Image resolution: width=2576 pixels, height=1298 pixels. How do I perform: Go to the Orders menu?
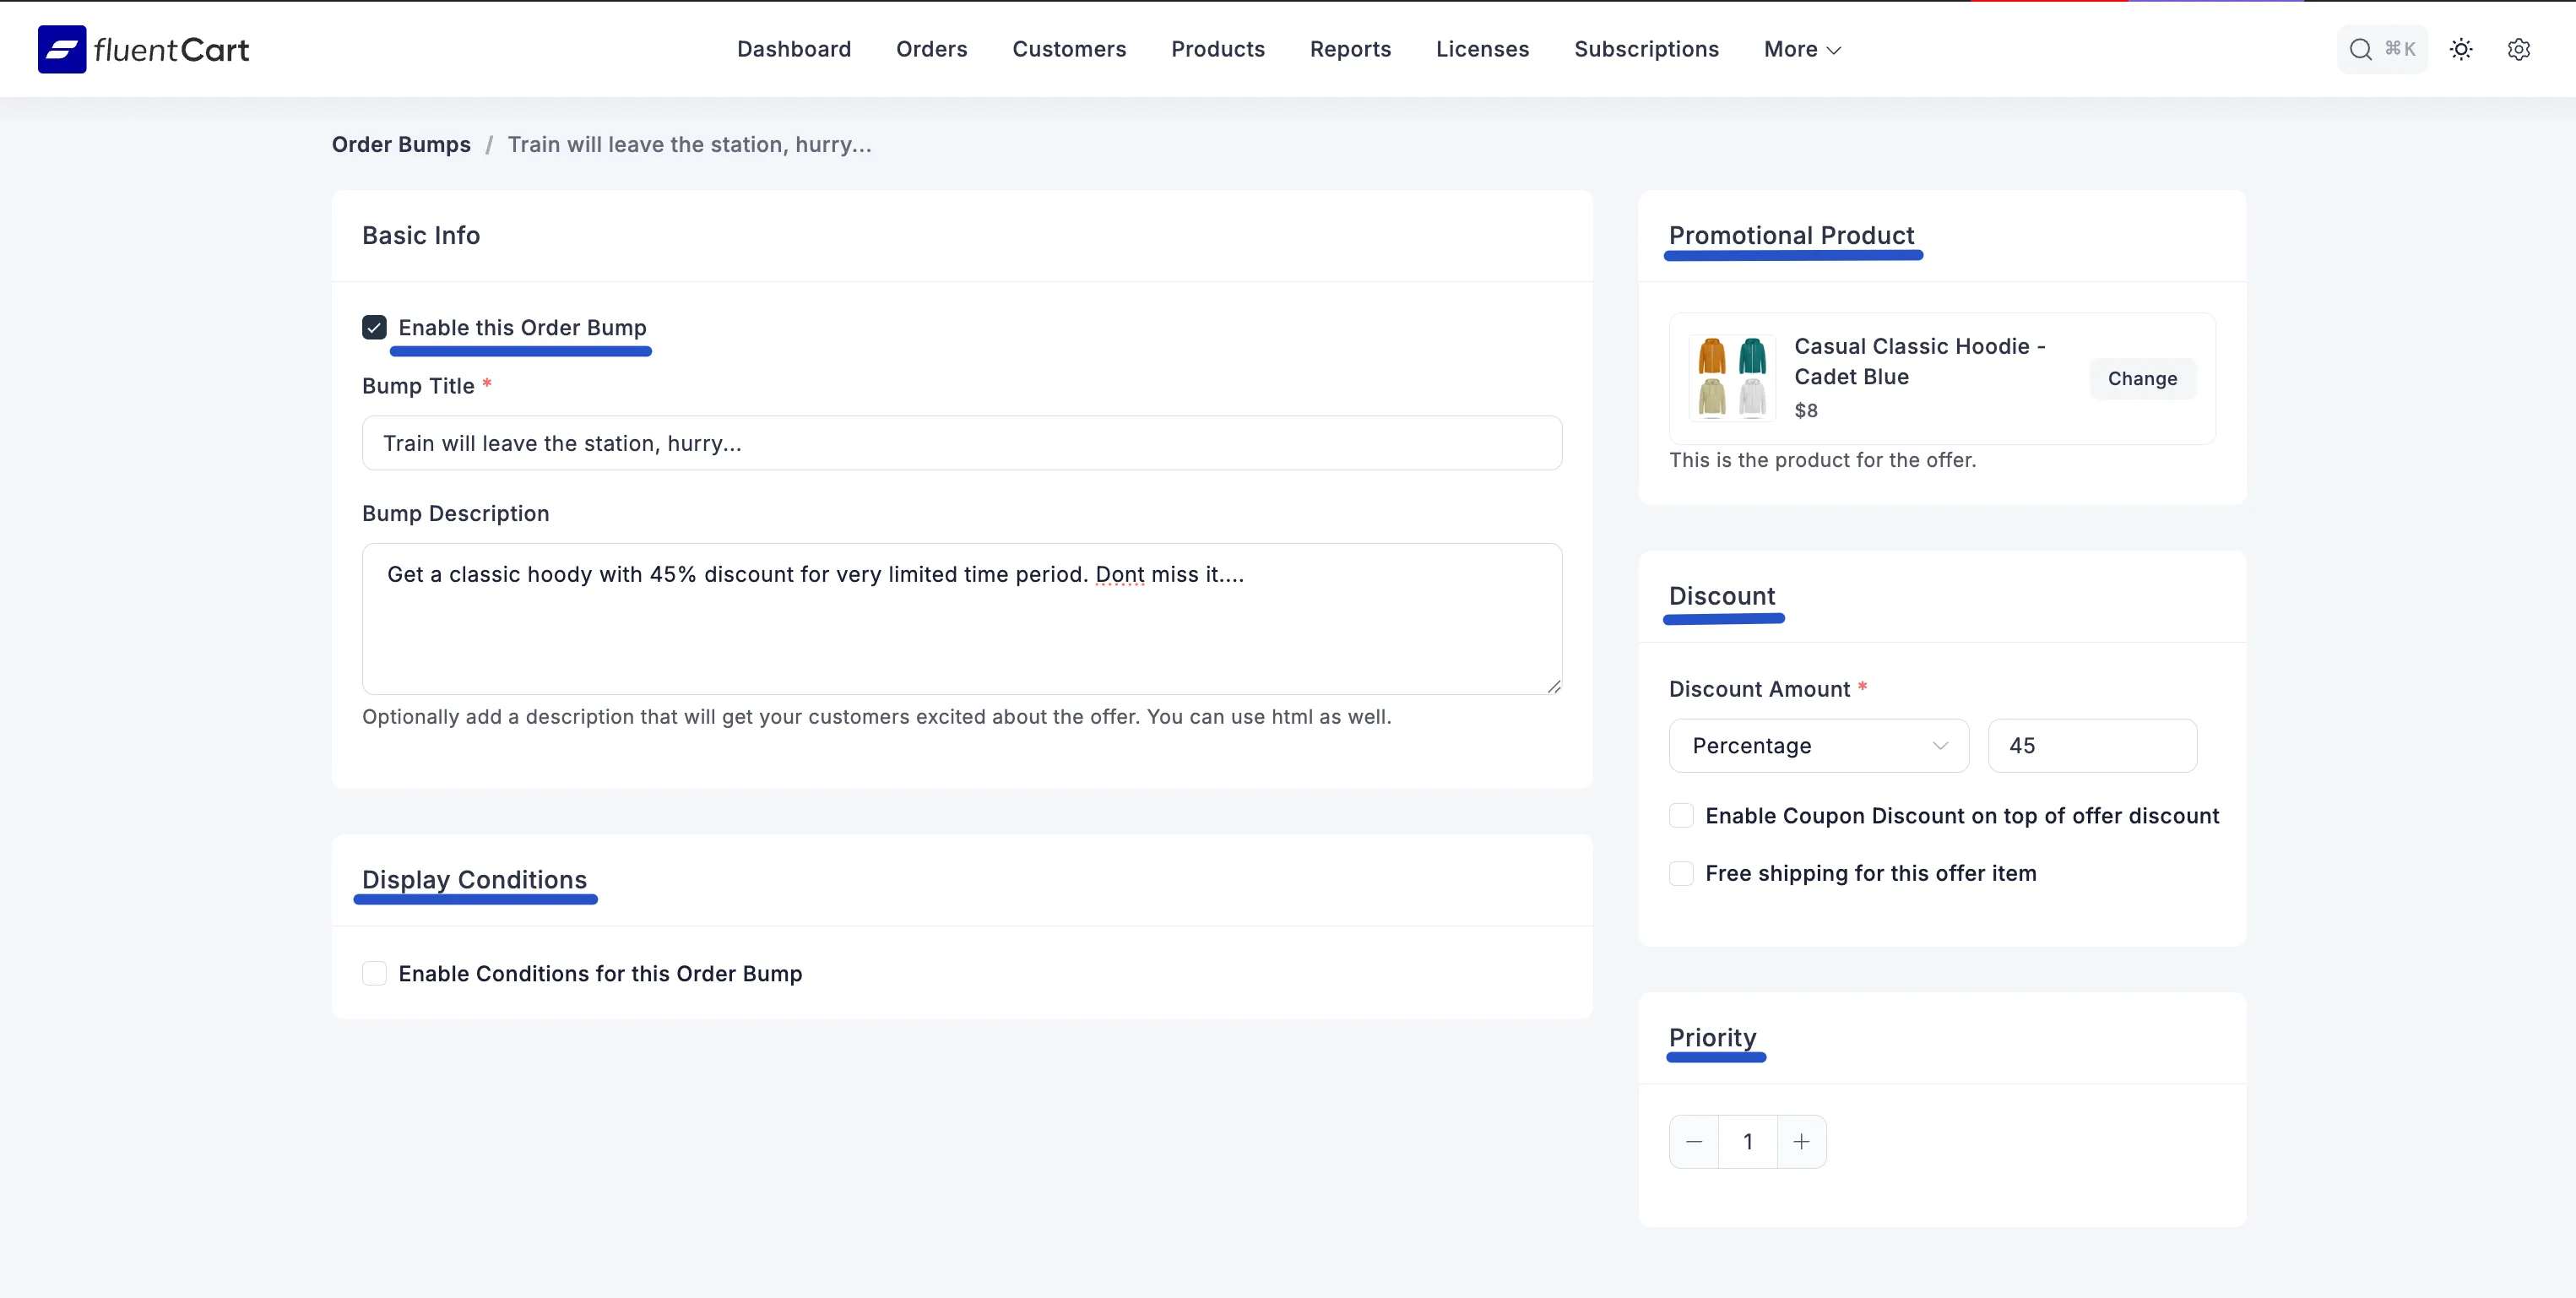coord(931,49)
